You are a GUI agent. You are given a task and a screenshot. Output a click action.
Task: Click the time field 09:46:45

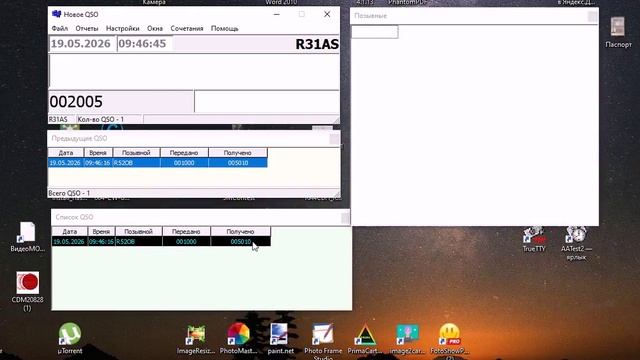[144, 44]
